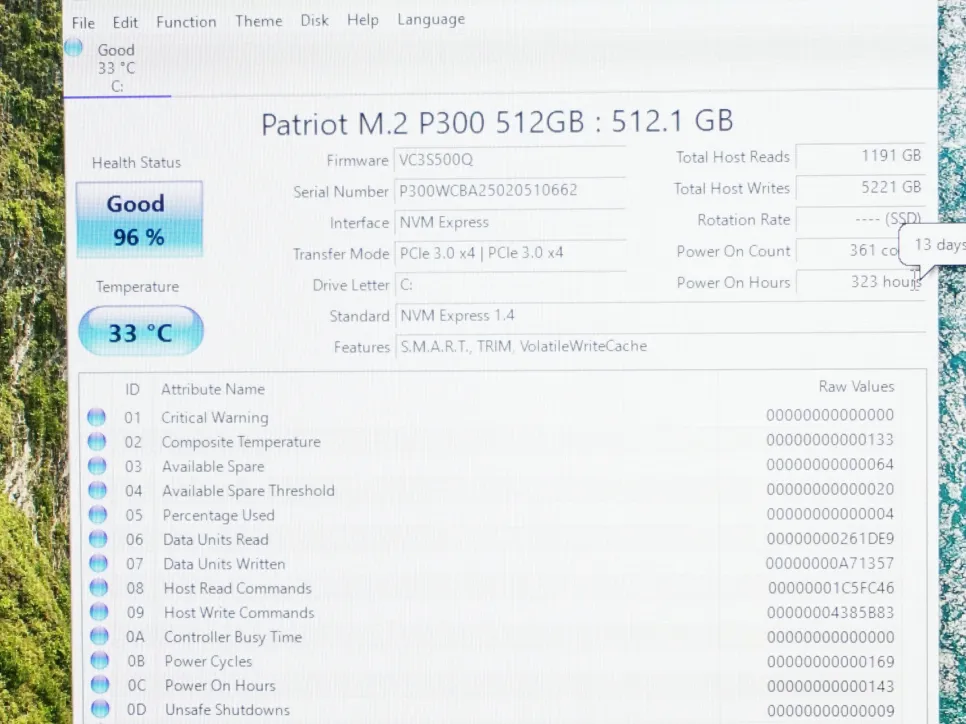Click the Available Spare status orb icon
Viewport: 966px width, 724px height.
97,466
